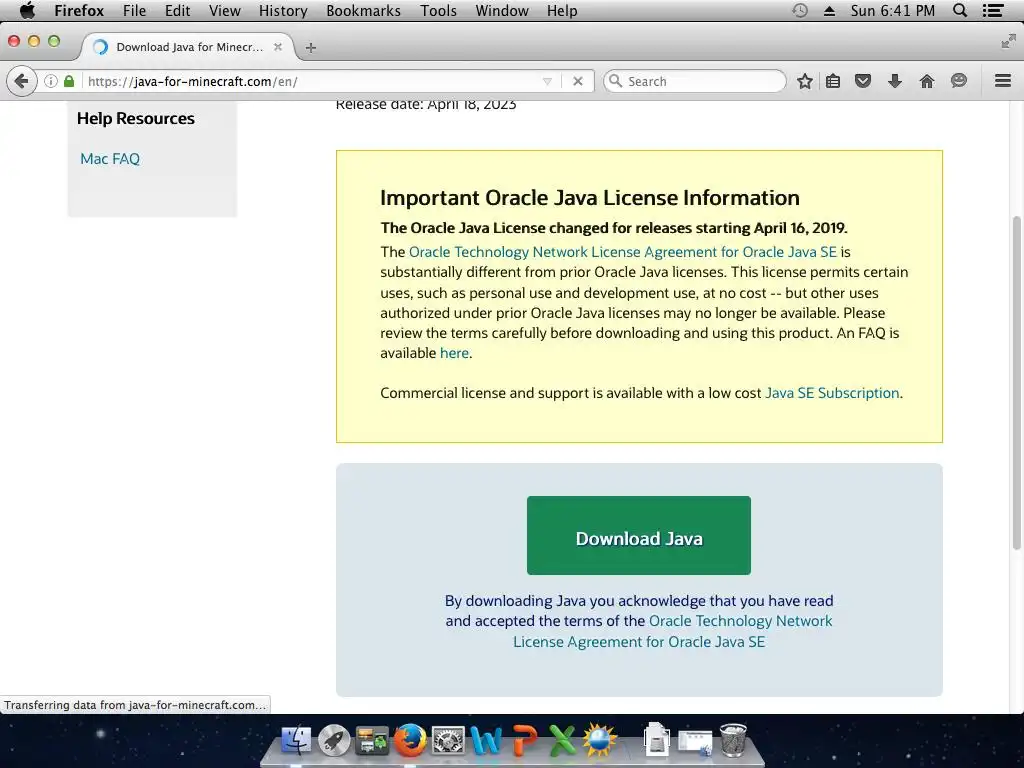1024x768 pixels.
Task: Open the Bookmarks menu
Action: 363,10
